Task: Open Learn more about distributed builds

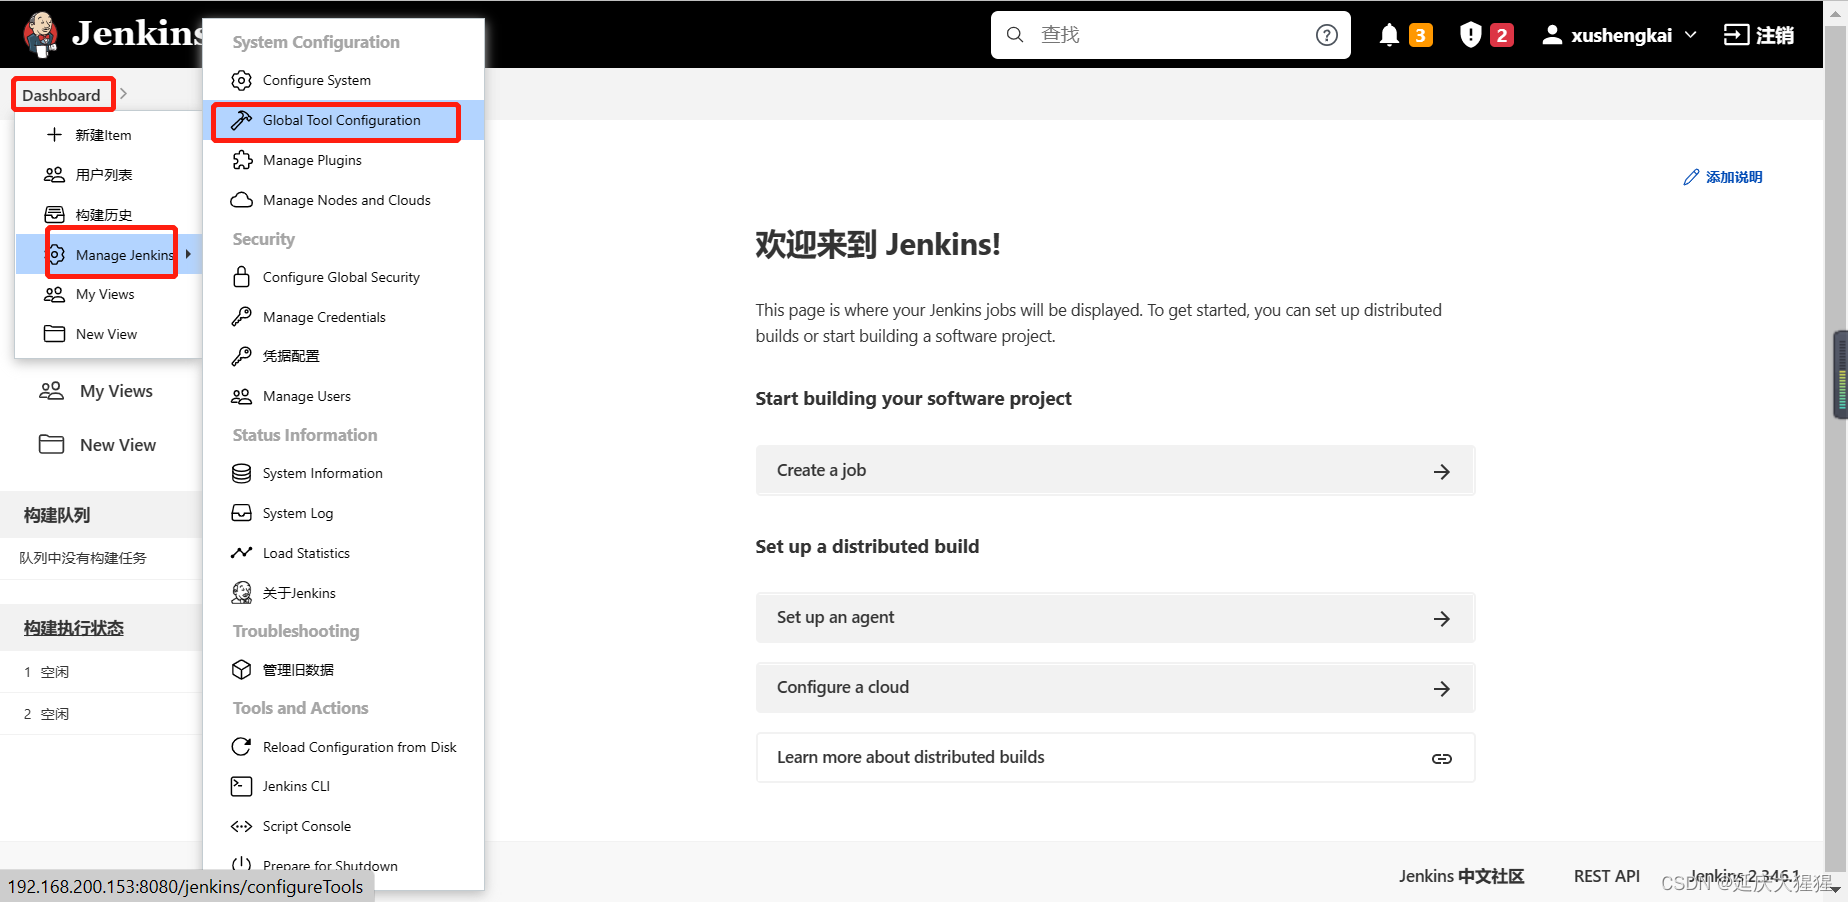Action: 1115,757
